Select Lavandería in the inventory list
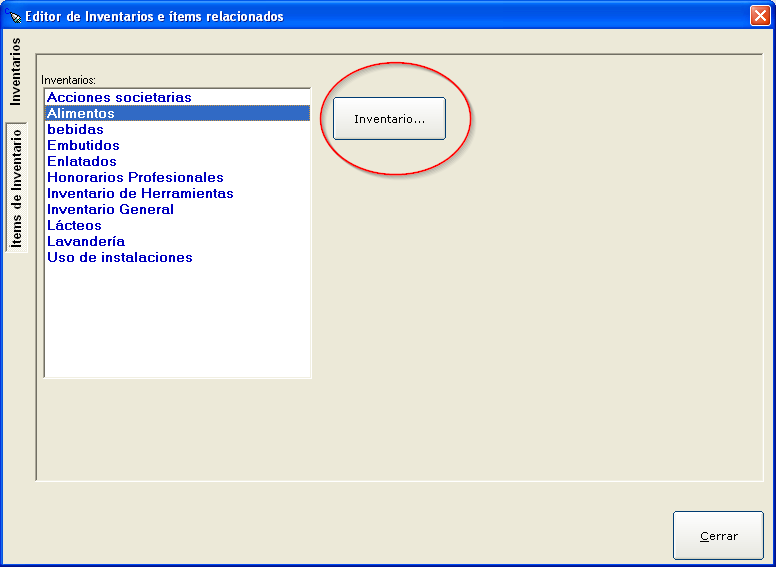Screen dimensions: 776x567 [x=177, y=241]
